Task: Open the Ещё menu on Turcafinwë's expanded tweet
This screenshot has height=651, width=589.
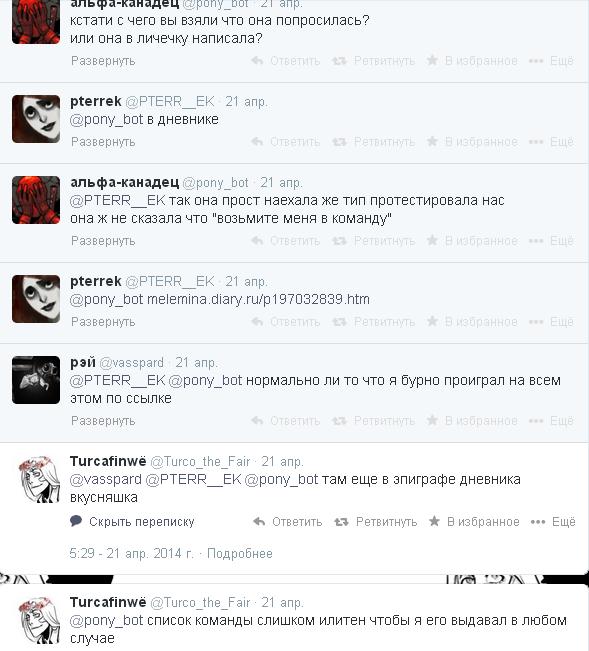Action: point(553,521)
